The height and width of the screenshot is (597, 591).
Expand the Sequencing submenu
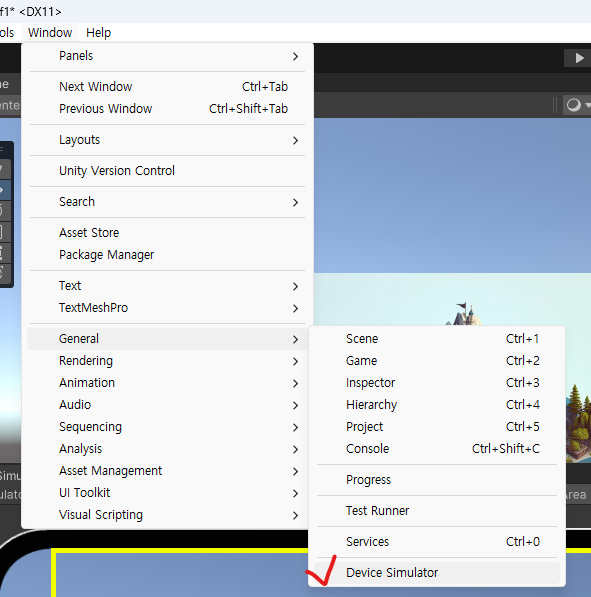click(x=168, y=427)
